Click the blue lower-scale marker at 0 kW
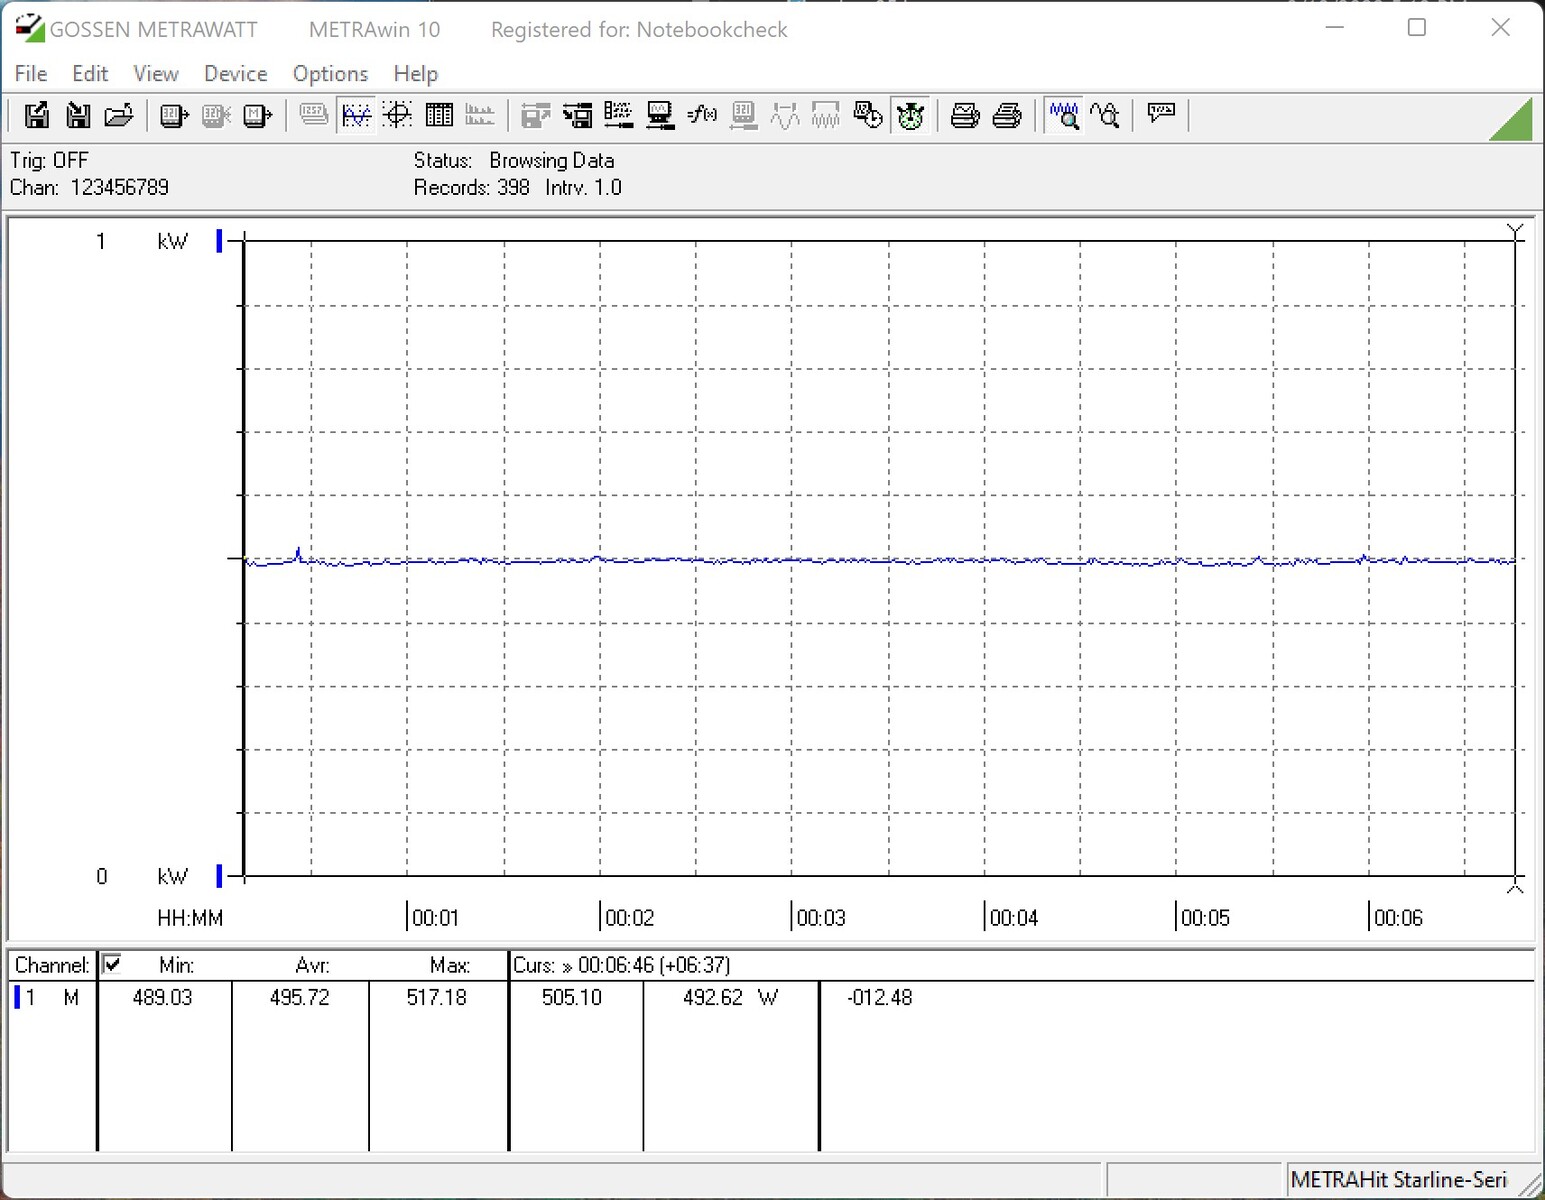Screen dimensions: 1545x1200 [x=219, y=877]
